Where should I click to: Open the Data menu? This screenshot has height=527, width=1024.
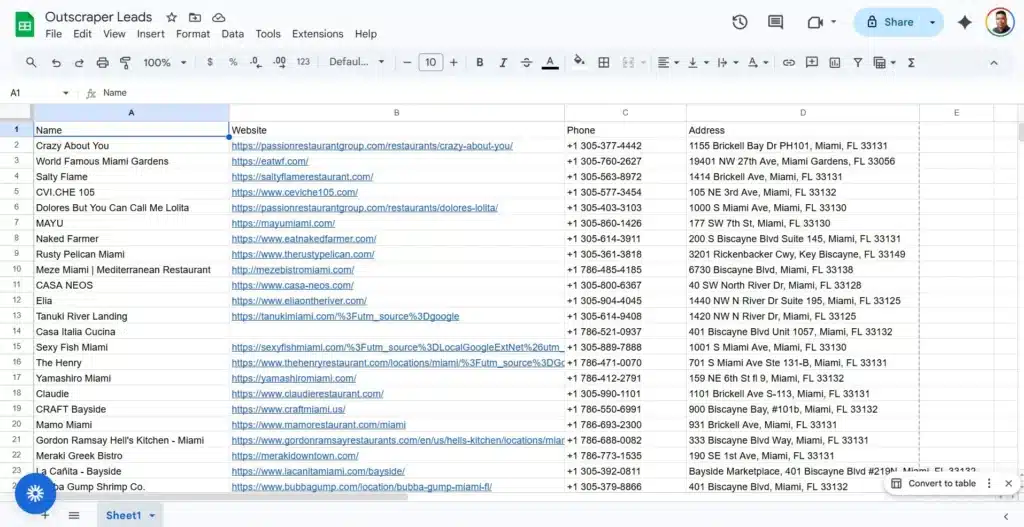tap(232, 34)
